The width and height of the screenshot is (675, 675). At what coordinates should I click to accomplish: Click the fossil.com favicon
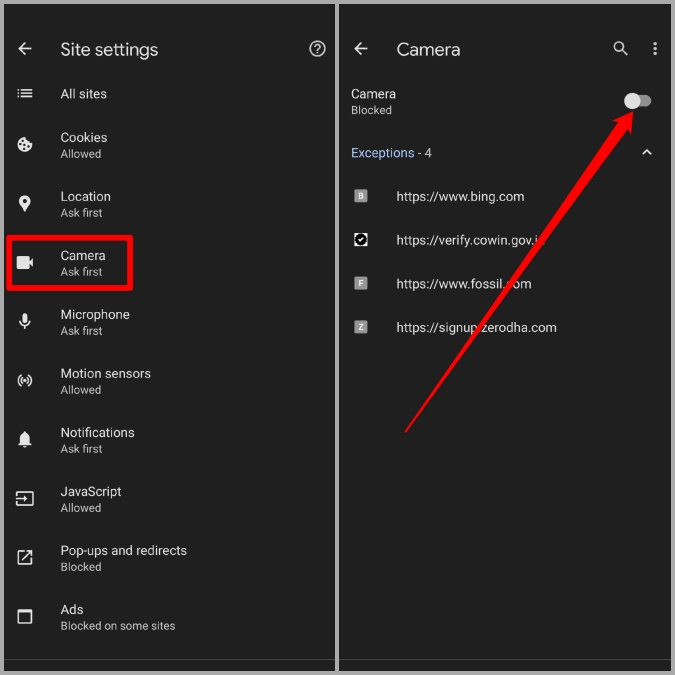361,283
